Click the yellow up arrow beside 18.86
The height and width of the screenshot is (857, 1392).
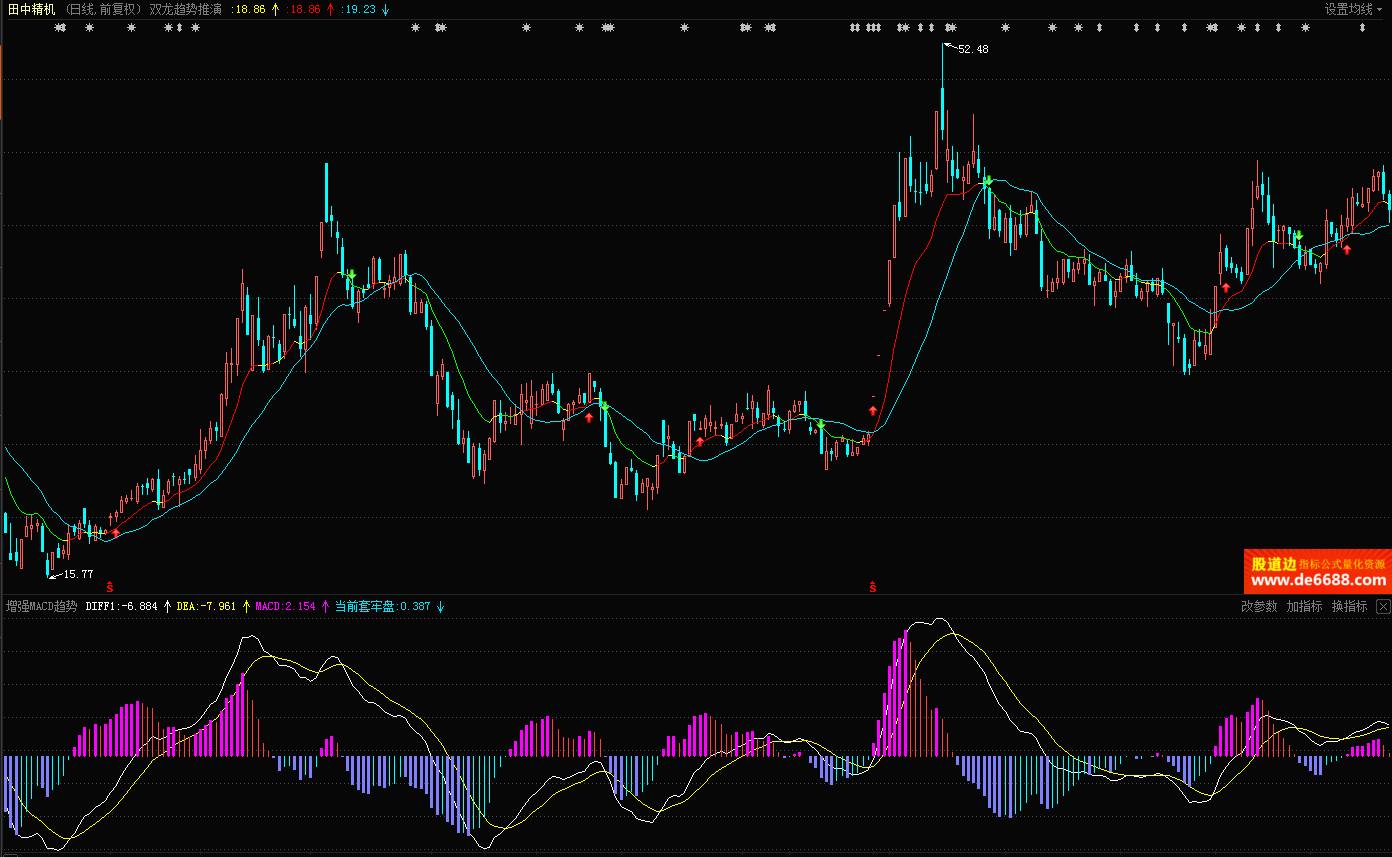[x=276, y=9]
